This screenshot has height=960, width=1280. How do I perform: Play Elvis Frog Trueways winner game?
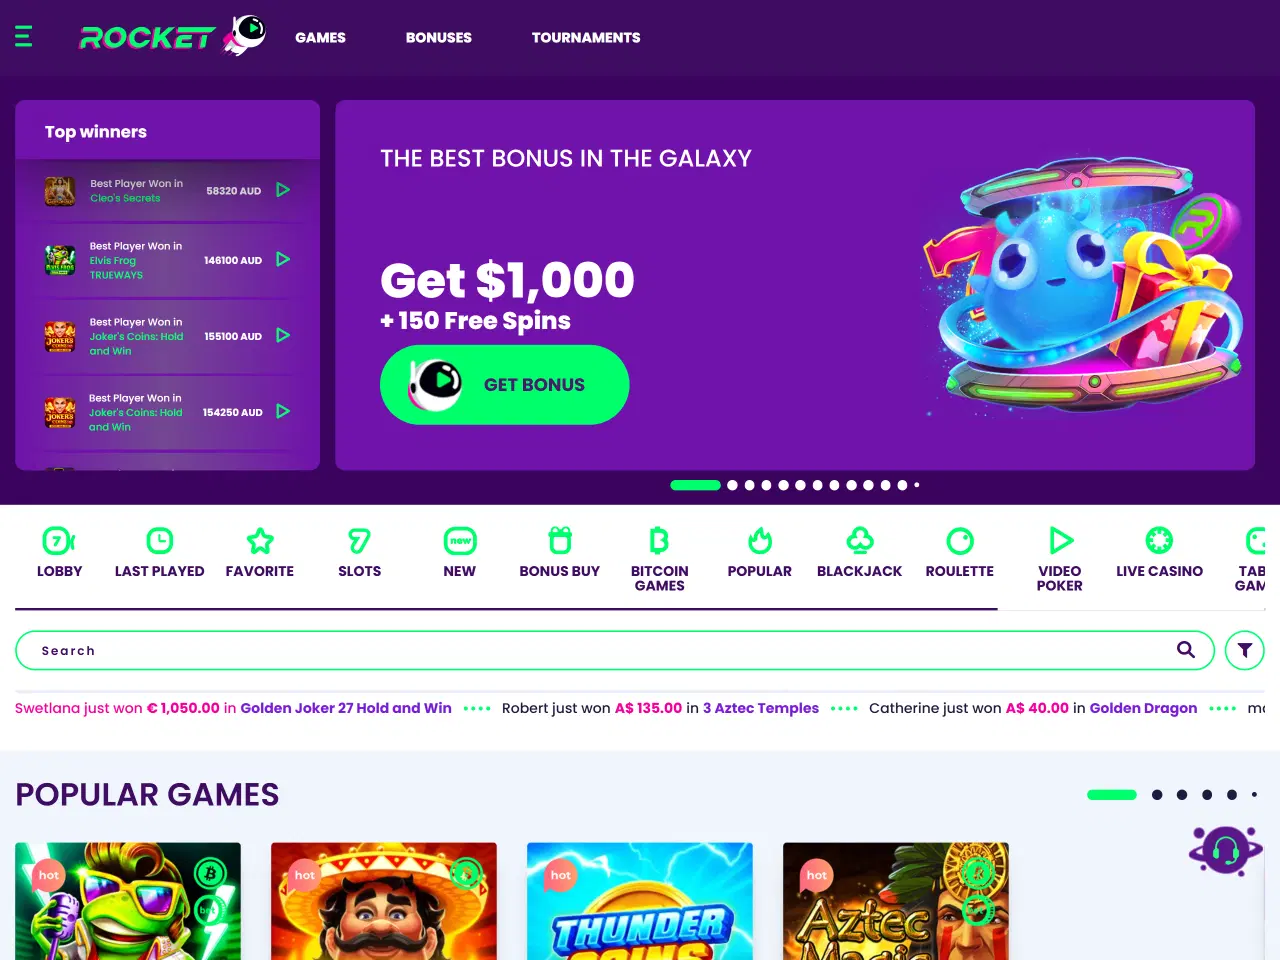click(283, 259)
